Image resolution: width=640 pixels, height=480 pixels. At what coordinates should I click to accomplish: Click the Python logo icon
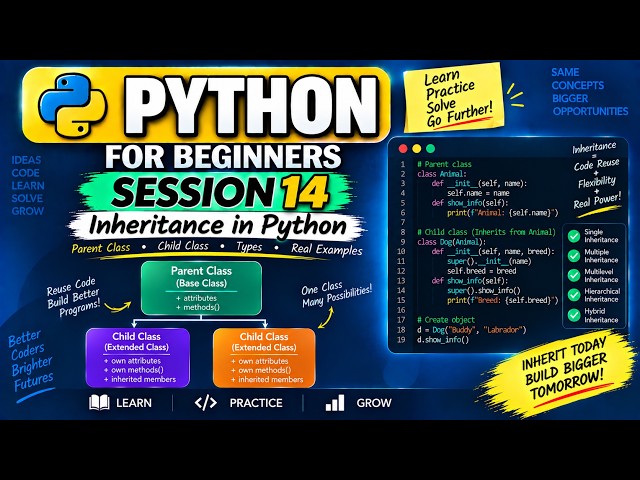click(x=72, y=106)
